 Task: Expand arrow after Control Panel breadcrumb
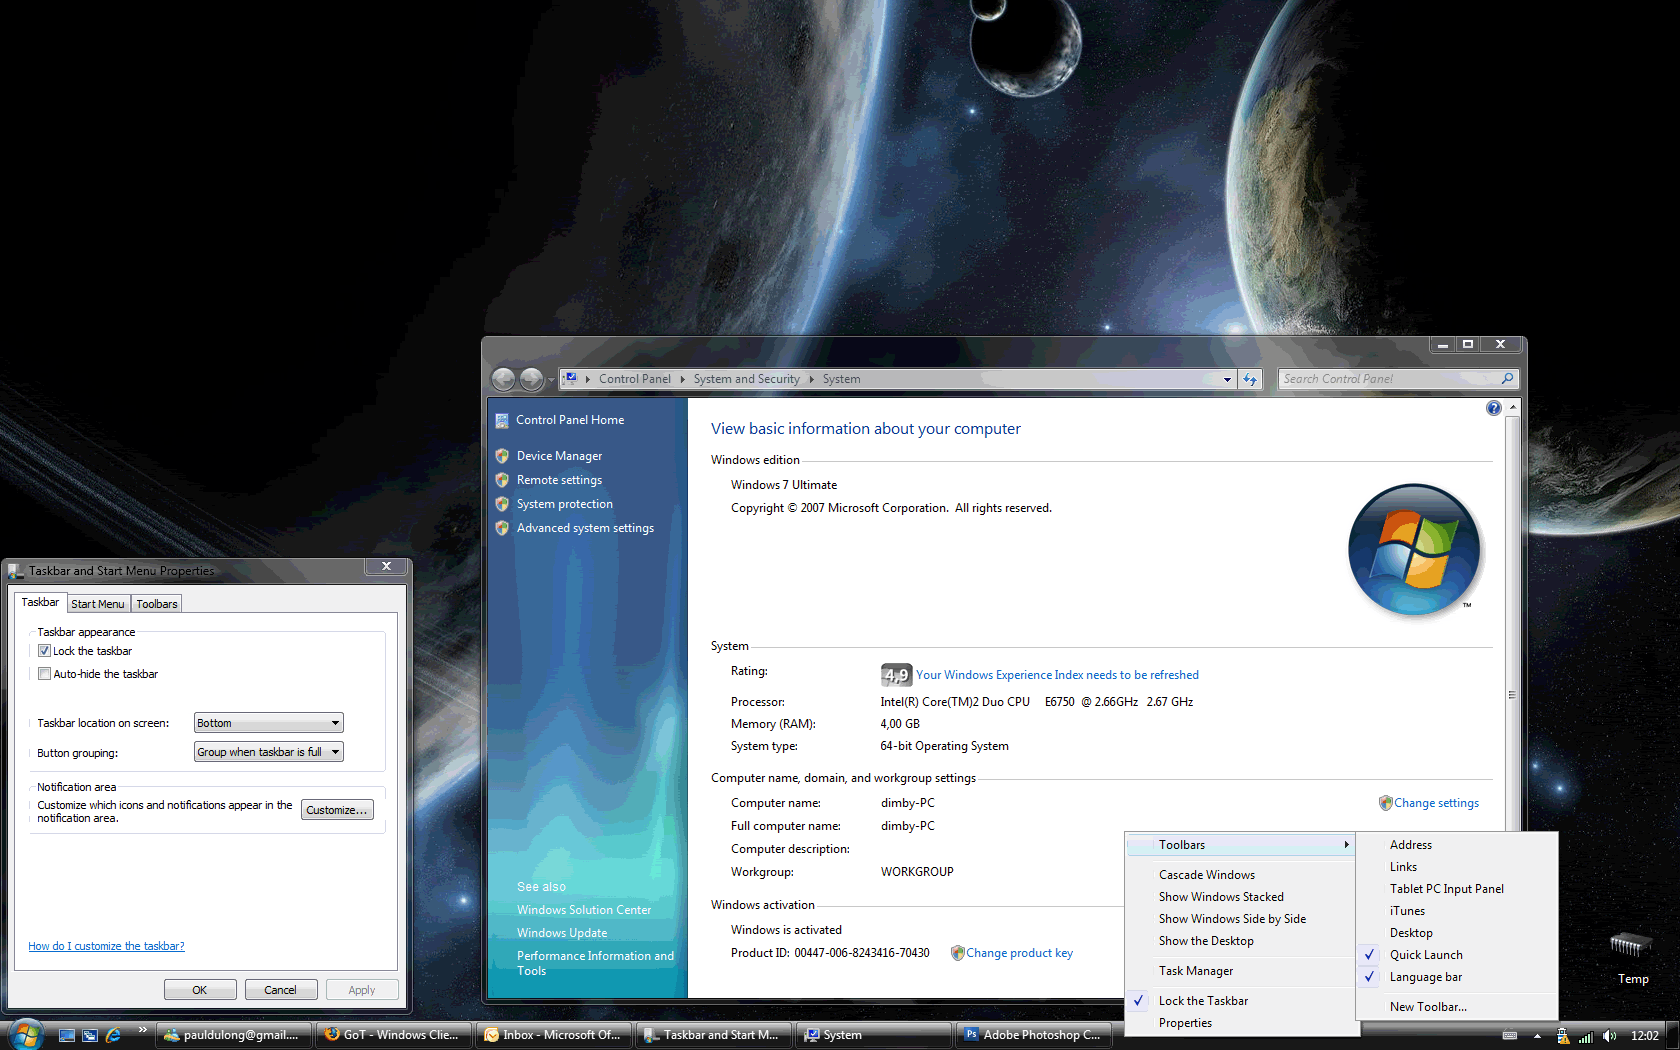click(682, 379)
